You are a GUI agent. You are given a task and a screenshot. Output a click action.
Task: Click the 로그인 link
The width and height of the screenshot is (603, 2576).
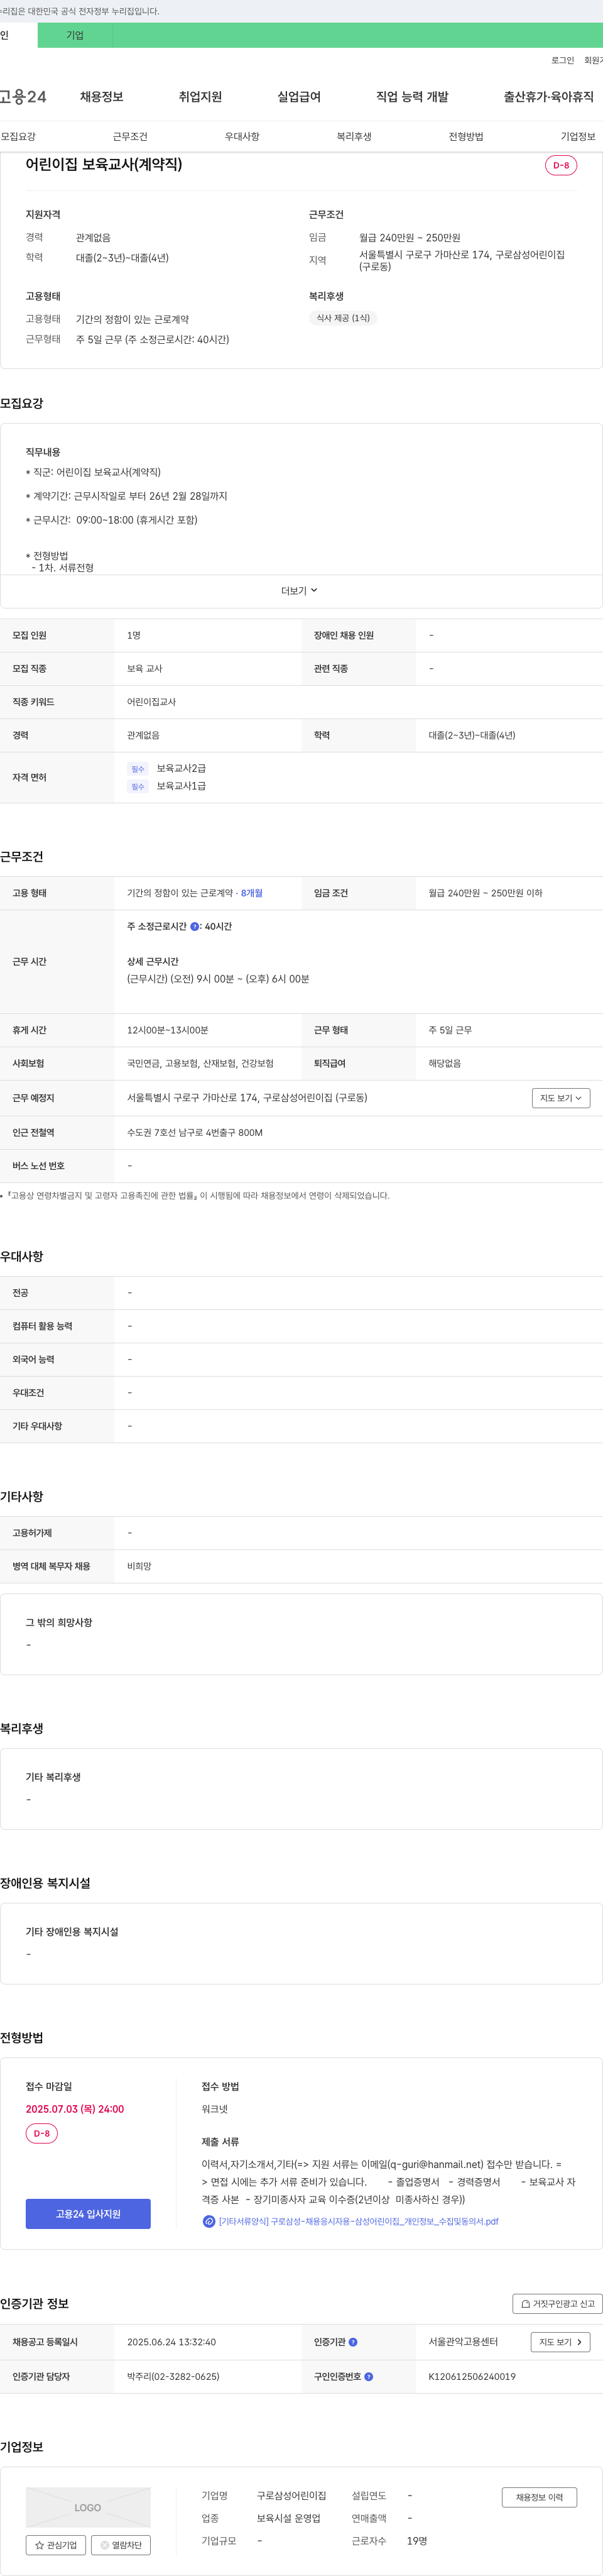click(x=562, y=60)
